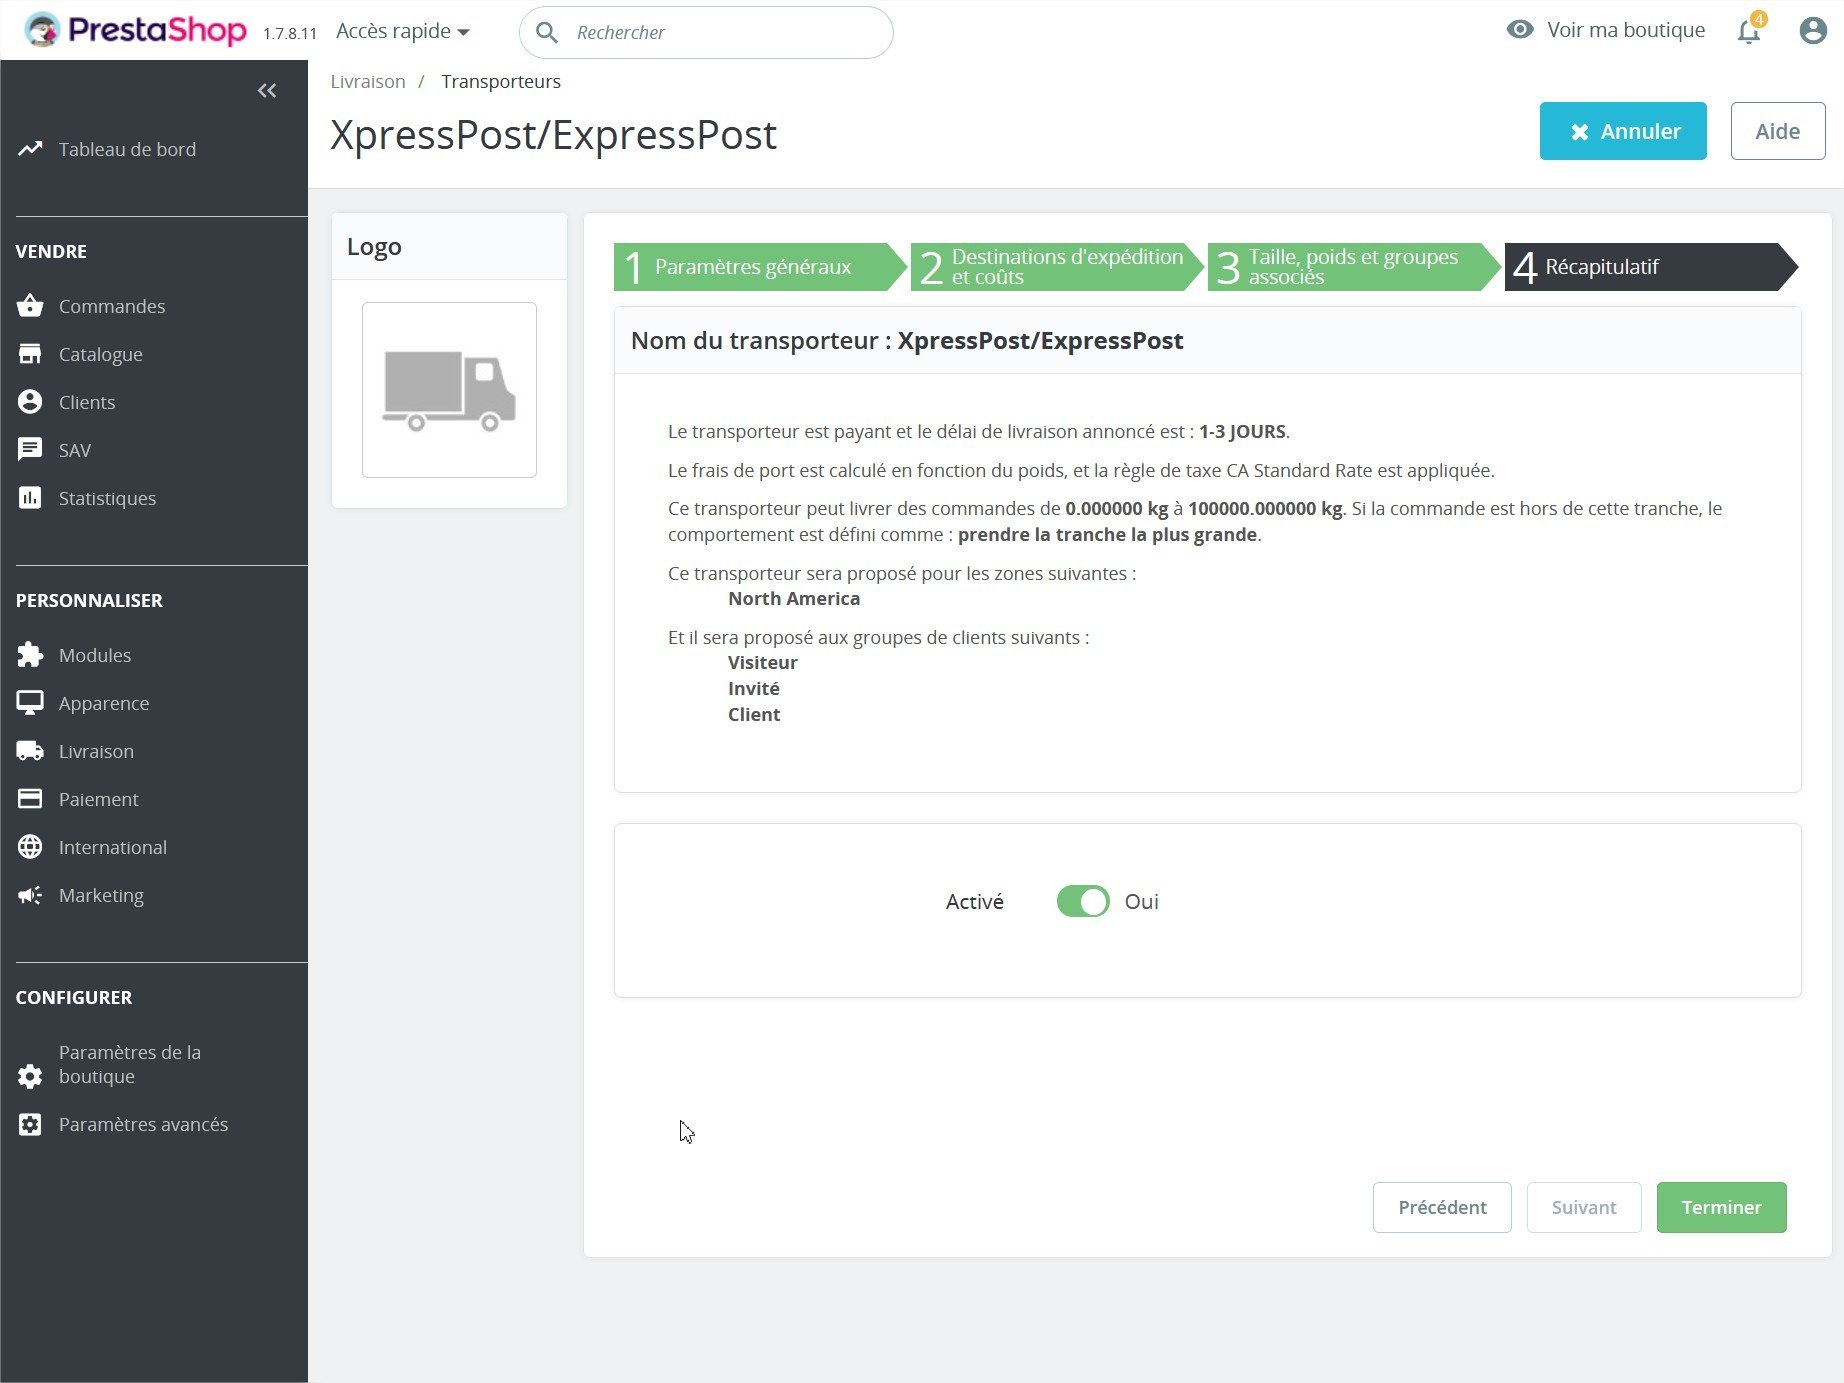Click the Livraison breadcrumb link
This screenshot has height=1383, width=1844.
pyautogui.click(x=368, y=81)
